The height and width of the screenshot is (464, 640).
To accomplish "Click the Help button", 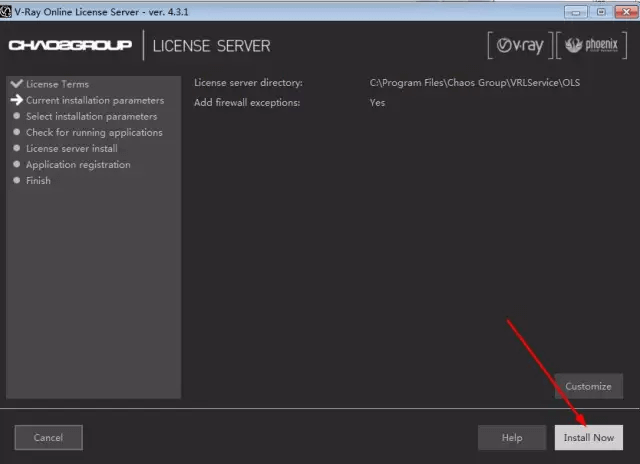I will tap(512, 437).
